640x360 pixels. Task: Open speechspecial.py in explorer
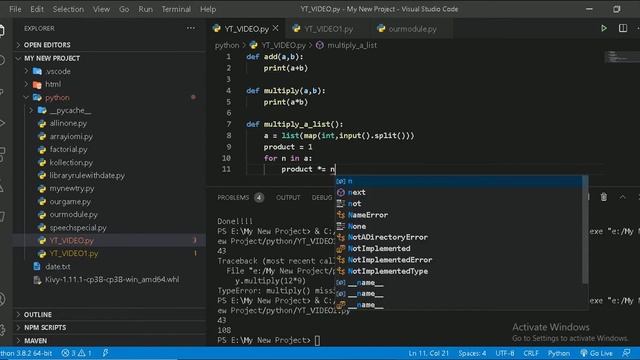[x=110, y=228]
